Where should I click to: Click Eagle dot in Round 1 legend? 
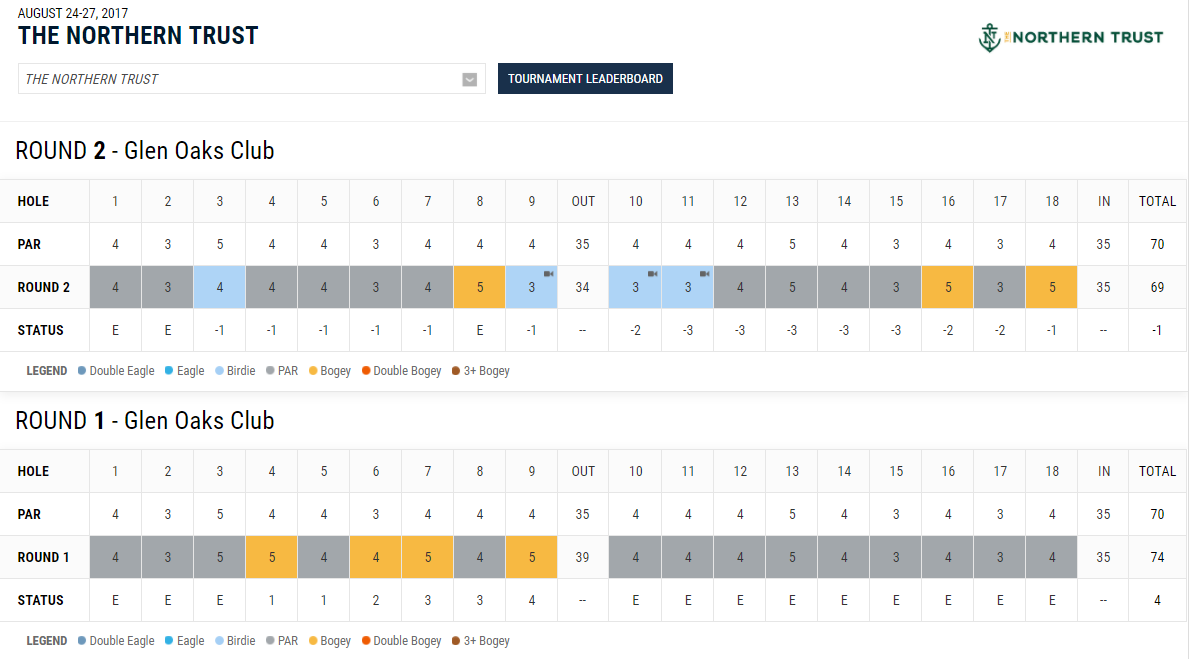tap(170, 641)
